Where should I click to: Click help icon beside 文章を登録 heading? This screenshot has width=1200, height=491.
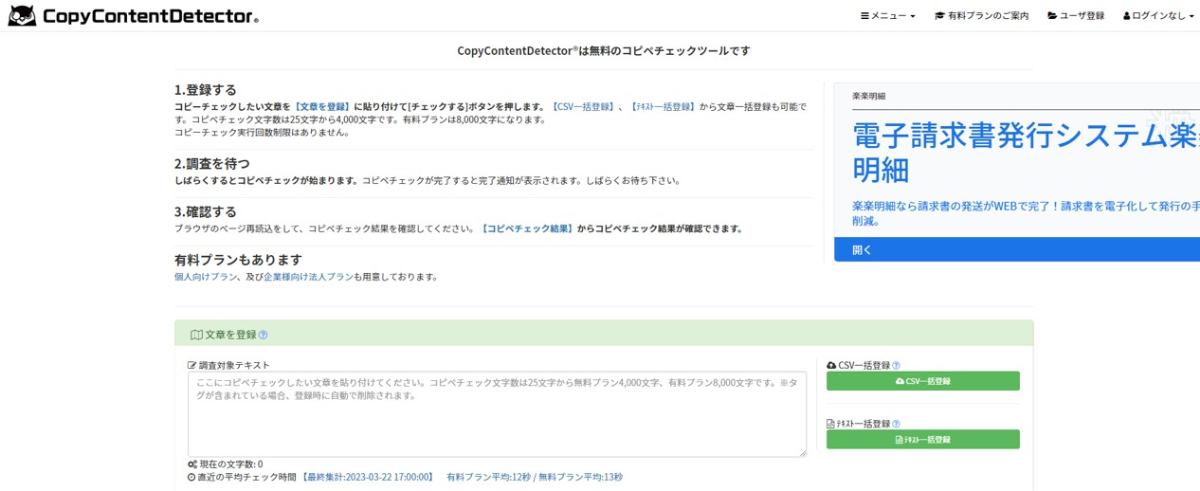pyautogui.click(x=263, y=336)
